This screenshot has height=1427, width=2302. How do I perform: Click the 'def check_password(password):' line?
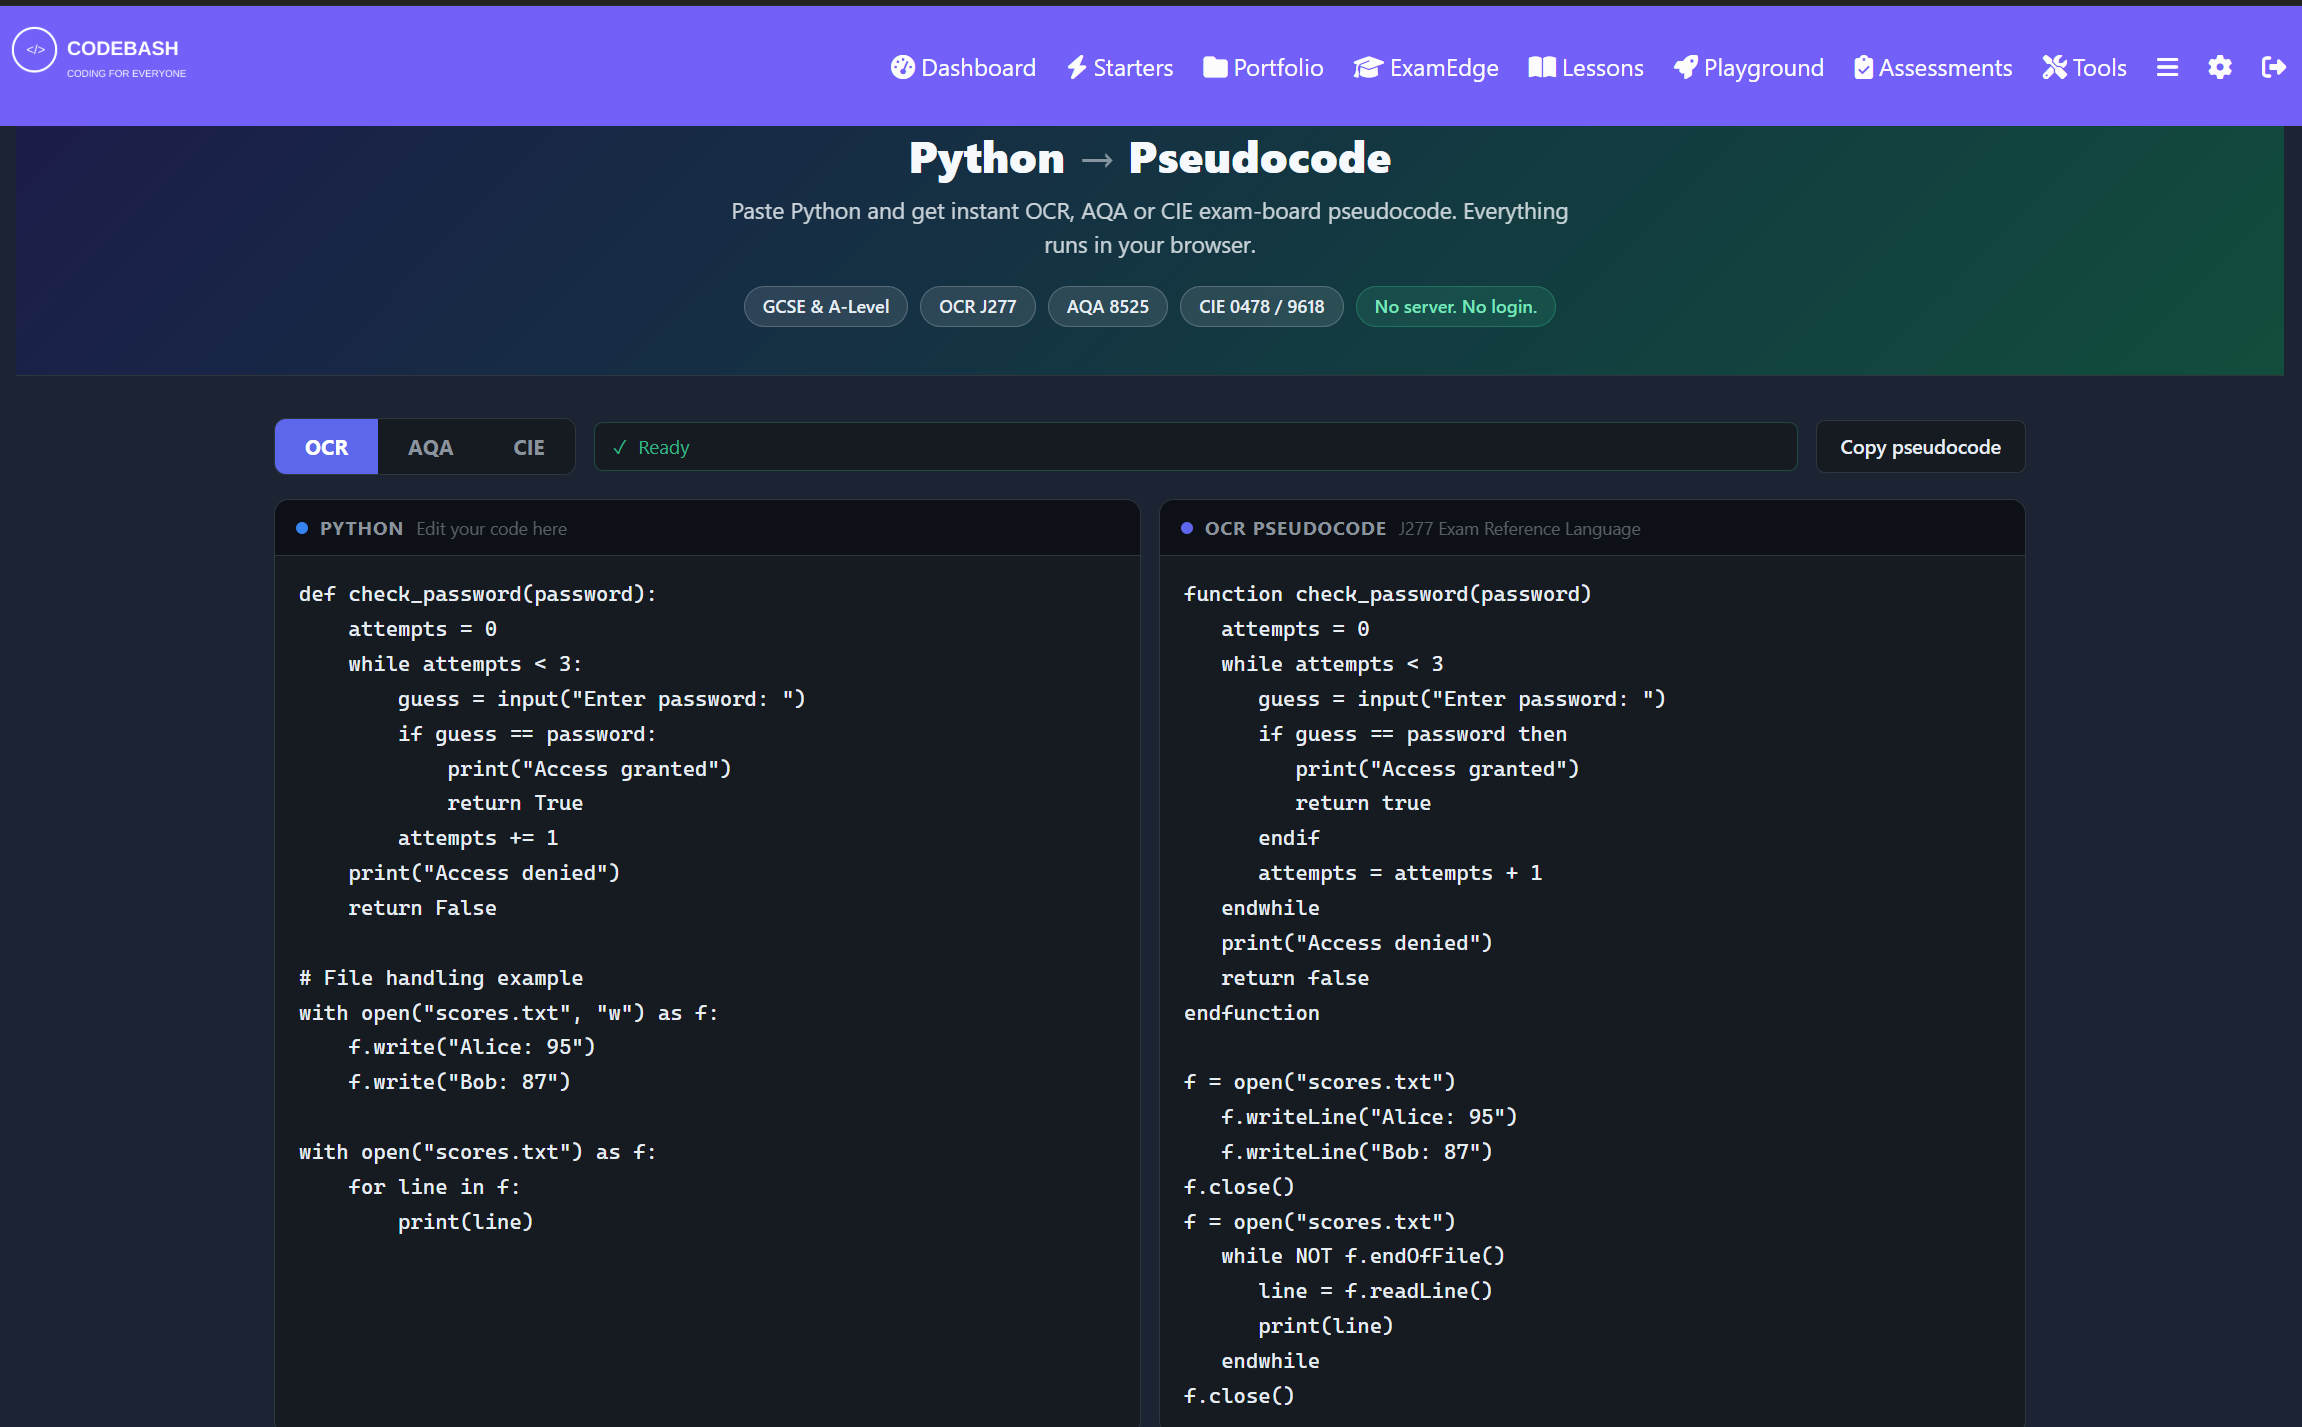477,594
